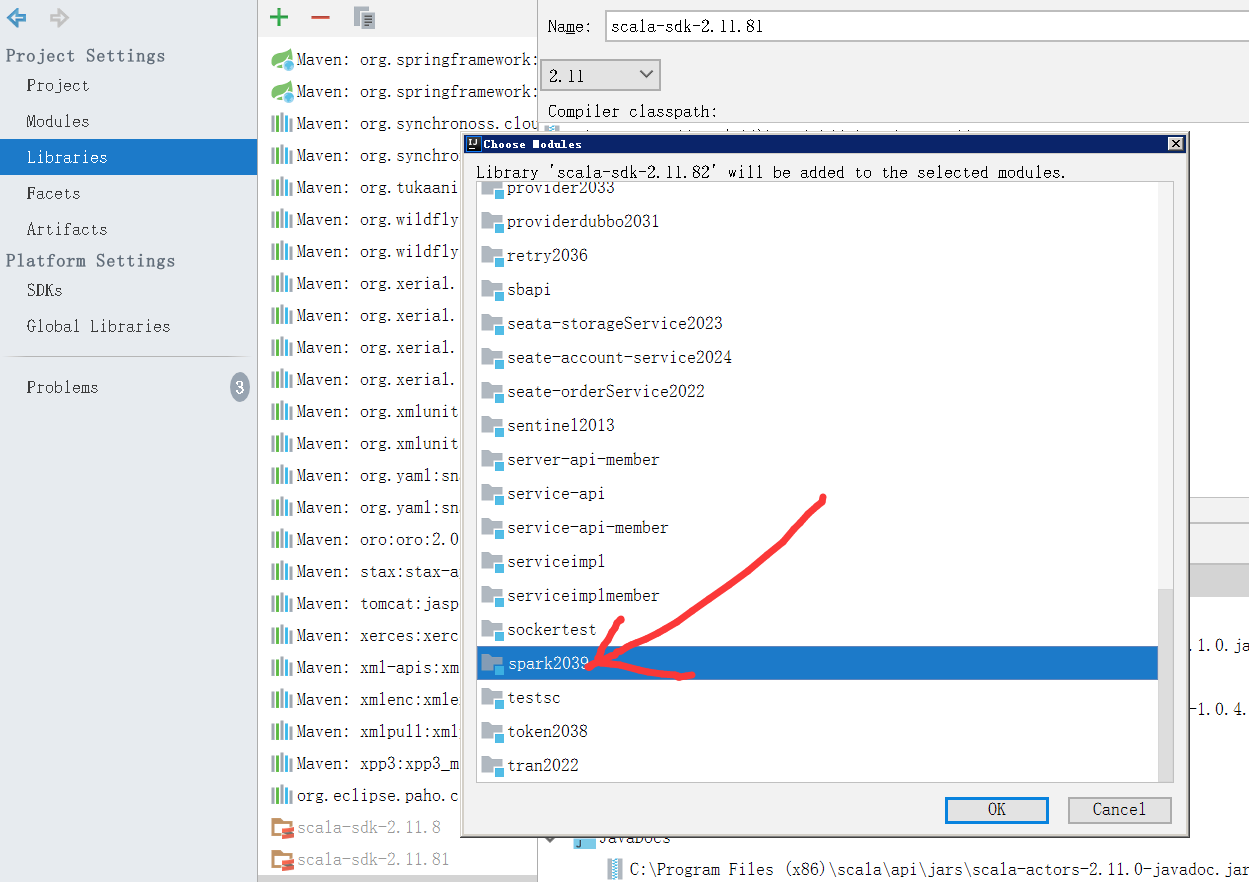Open Global Libraries settings

tap(98, 327)
